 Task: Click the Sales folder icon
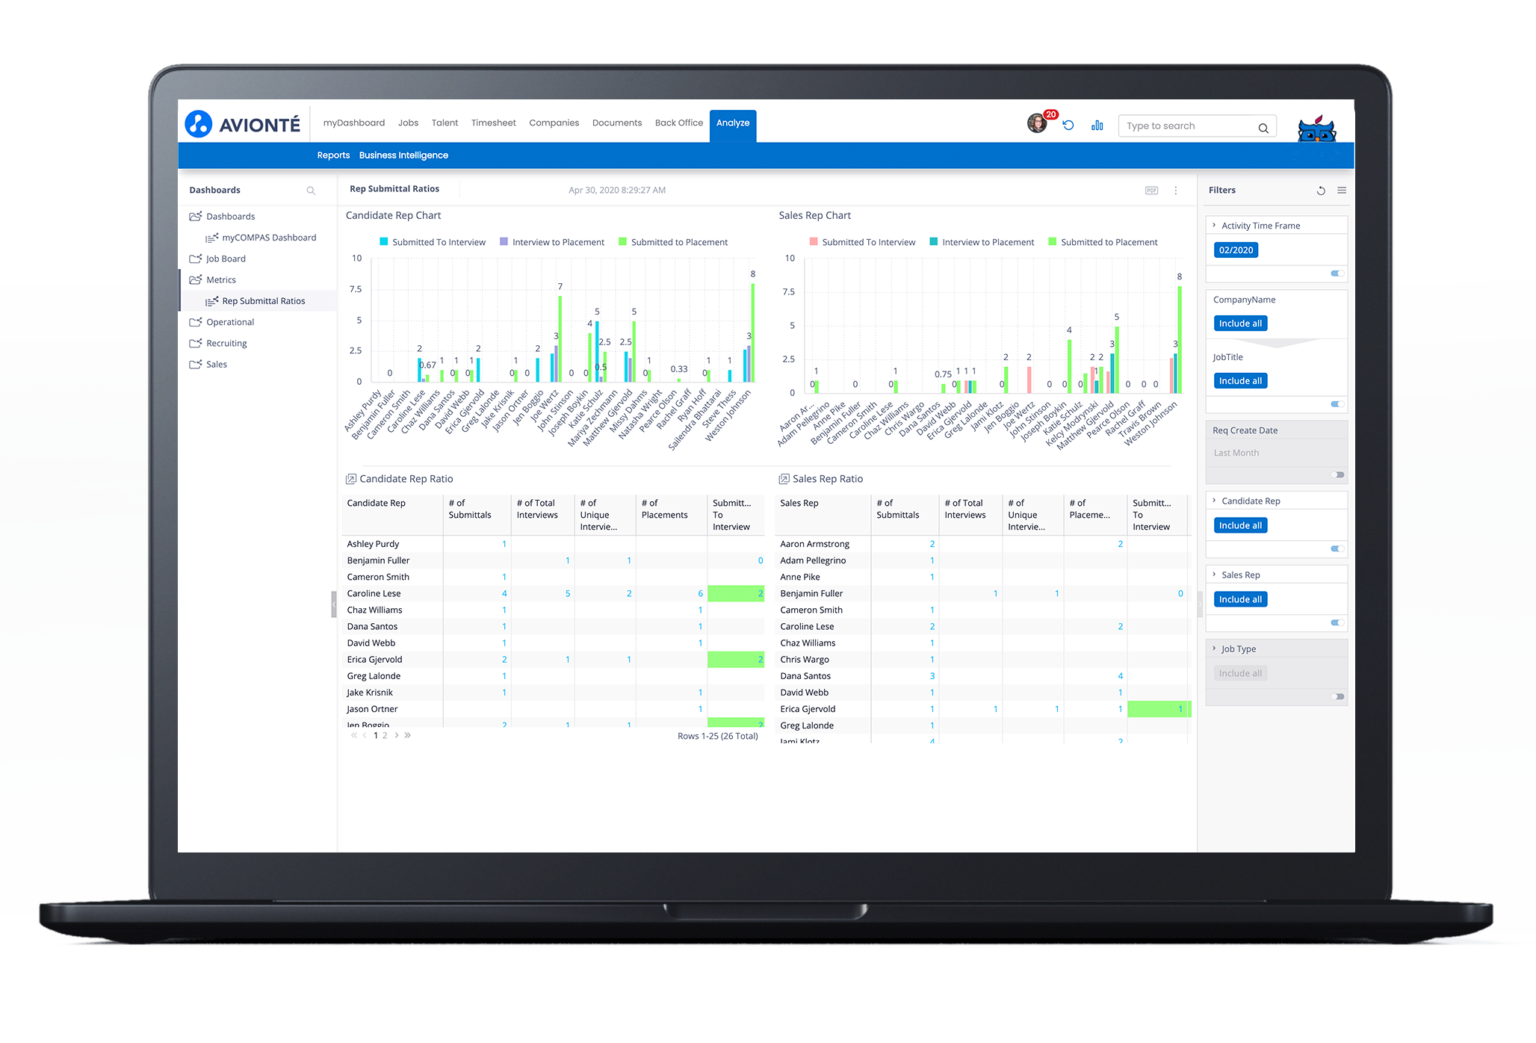click(196, 364)
